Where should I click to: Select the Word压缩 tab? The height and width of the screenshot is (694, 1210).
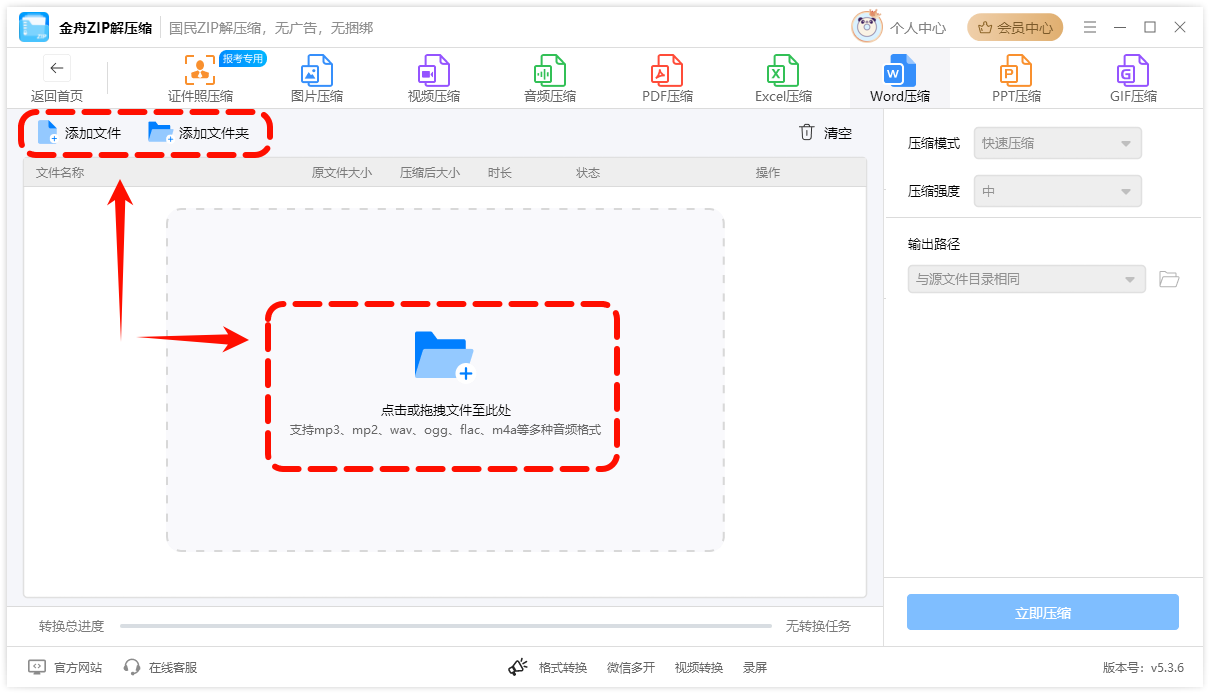900,80
